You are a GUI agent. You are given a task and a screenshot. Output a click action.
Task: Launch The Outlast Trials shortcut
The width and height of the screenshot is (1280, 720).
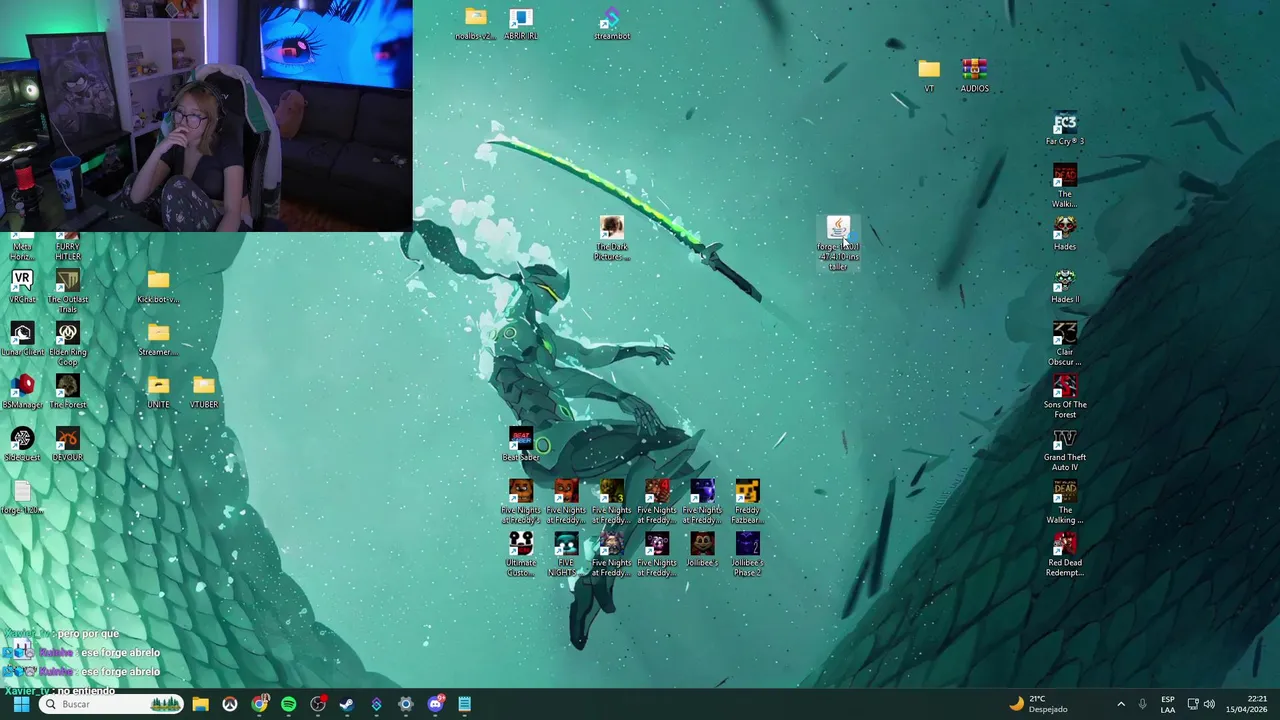click(x=67, y=290)
